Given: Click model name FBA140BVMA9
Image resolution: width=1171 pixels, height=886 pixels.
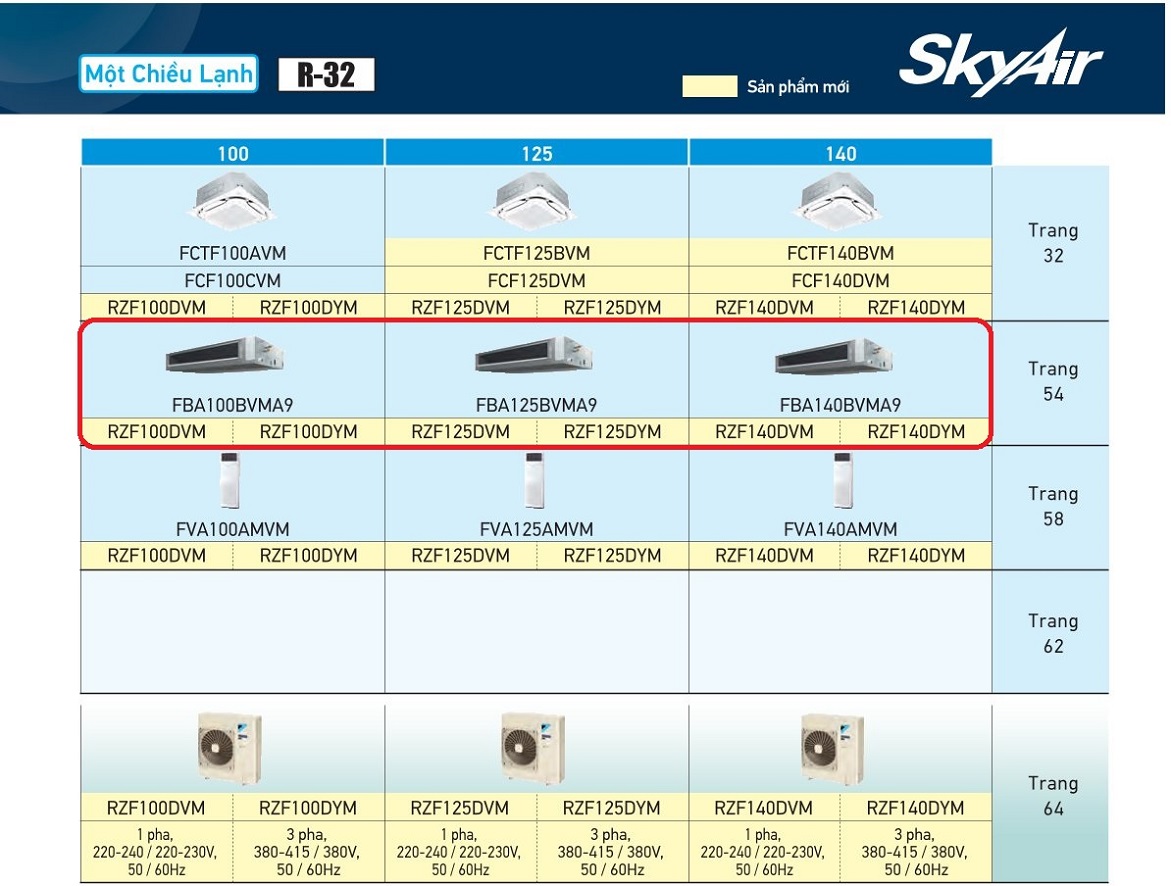Looking at the screenshot, I should tap(840, 406).
